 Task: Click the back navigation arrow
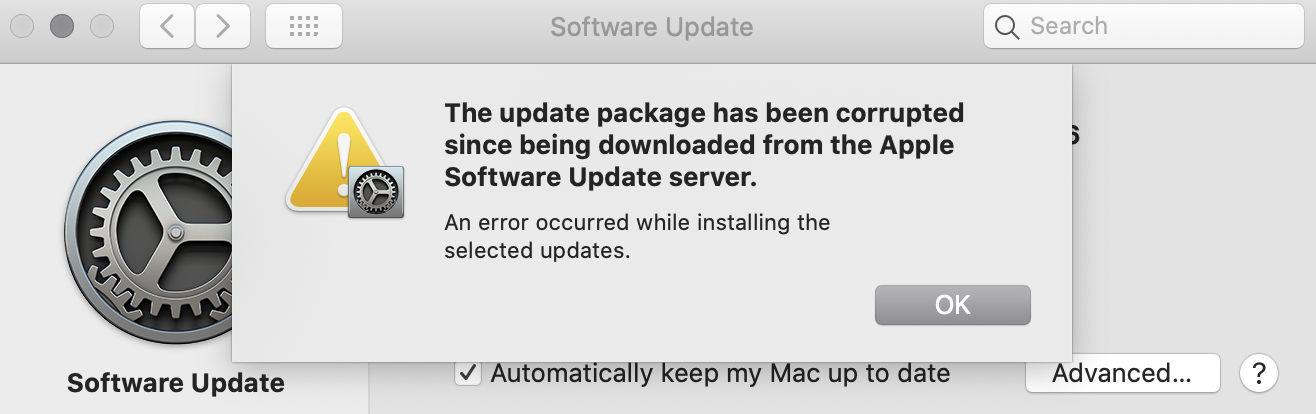tap(167, 27)
